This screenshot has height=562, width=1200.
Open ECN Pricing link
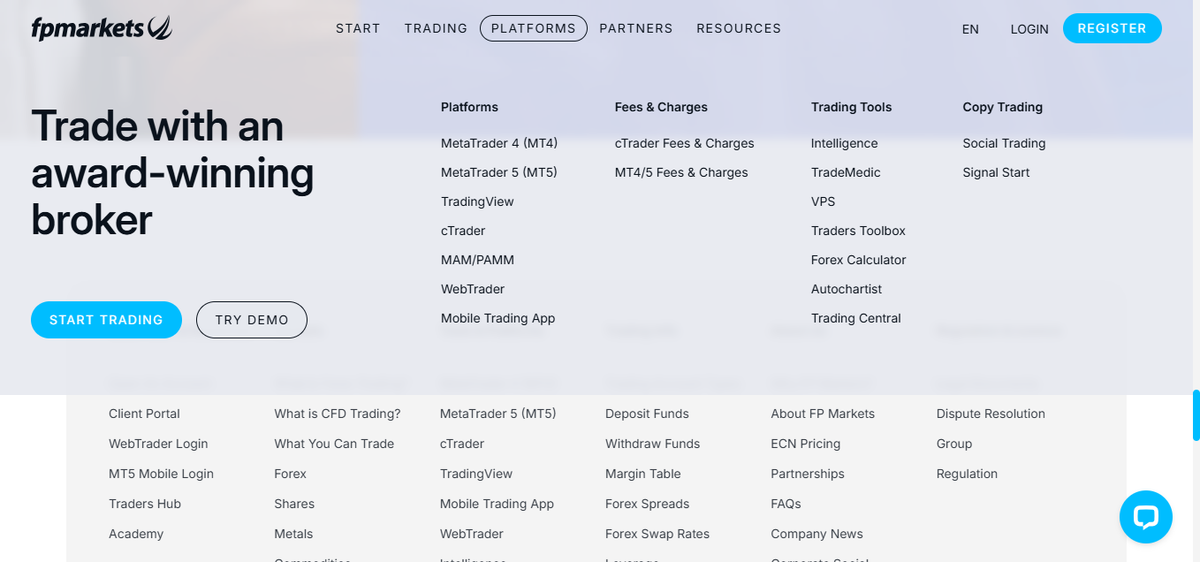point(805,443)
